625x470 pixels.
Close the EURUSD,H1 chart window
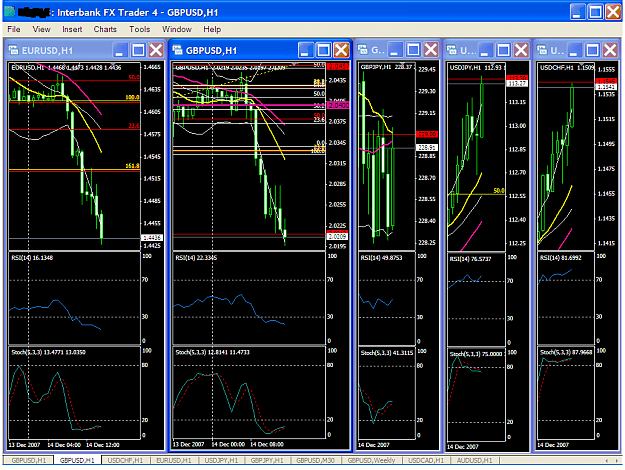[156, 50]
